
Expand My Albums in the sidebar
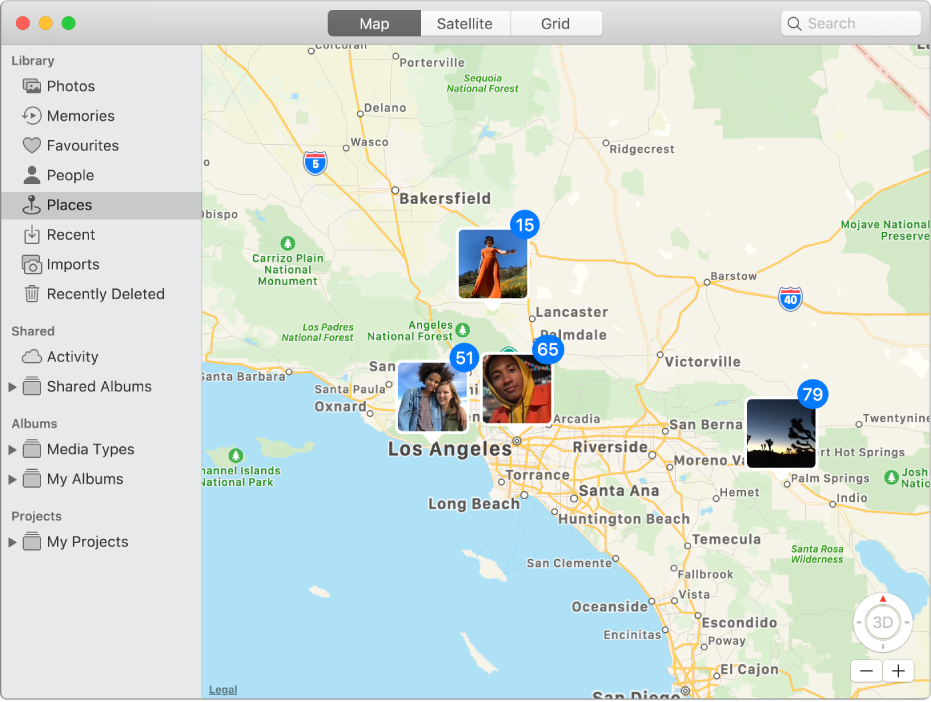click(13, 479)
